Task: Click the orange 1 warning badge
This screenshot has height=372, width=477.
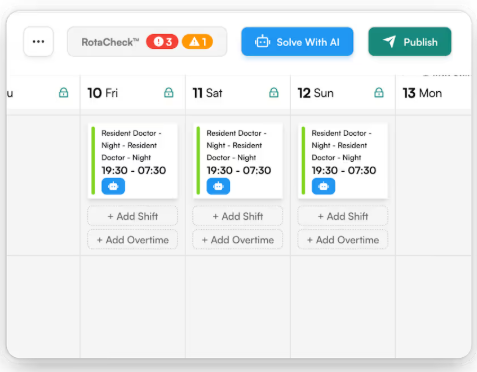Action: pyautogui.click(x=197, y=42)
